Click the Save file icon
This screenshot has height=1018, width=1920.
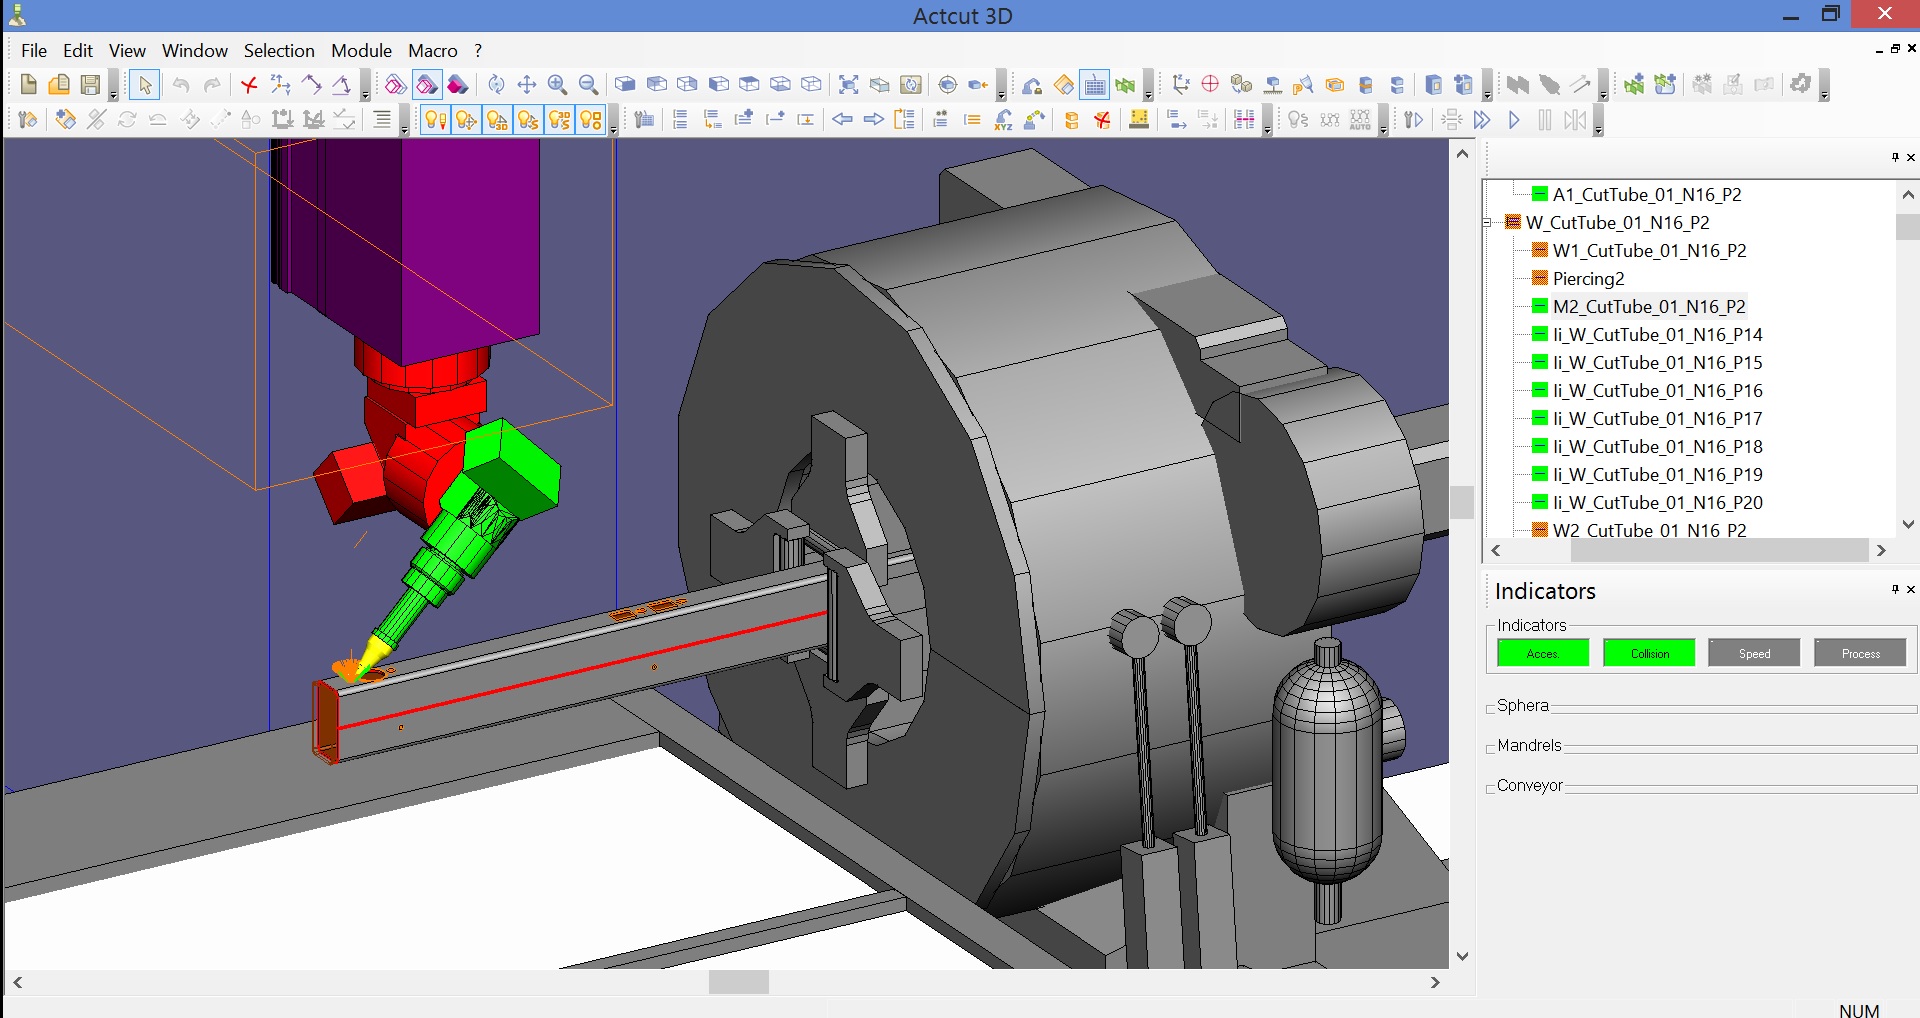90,85
